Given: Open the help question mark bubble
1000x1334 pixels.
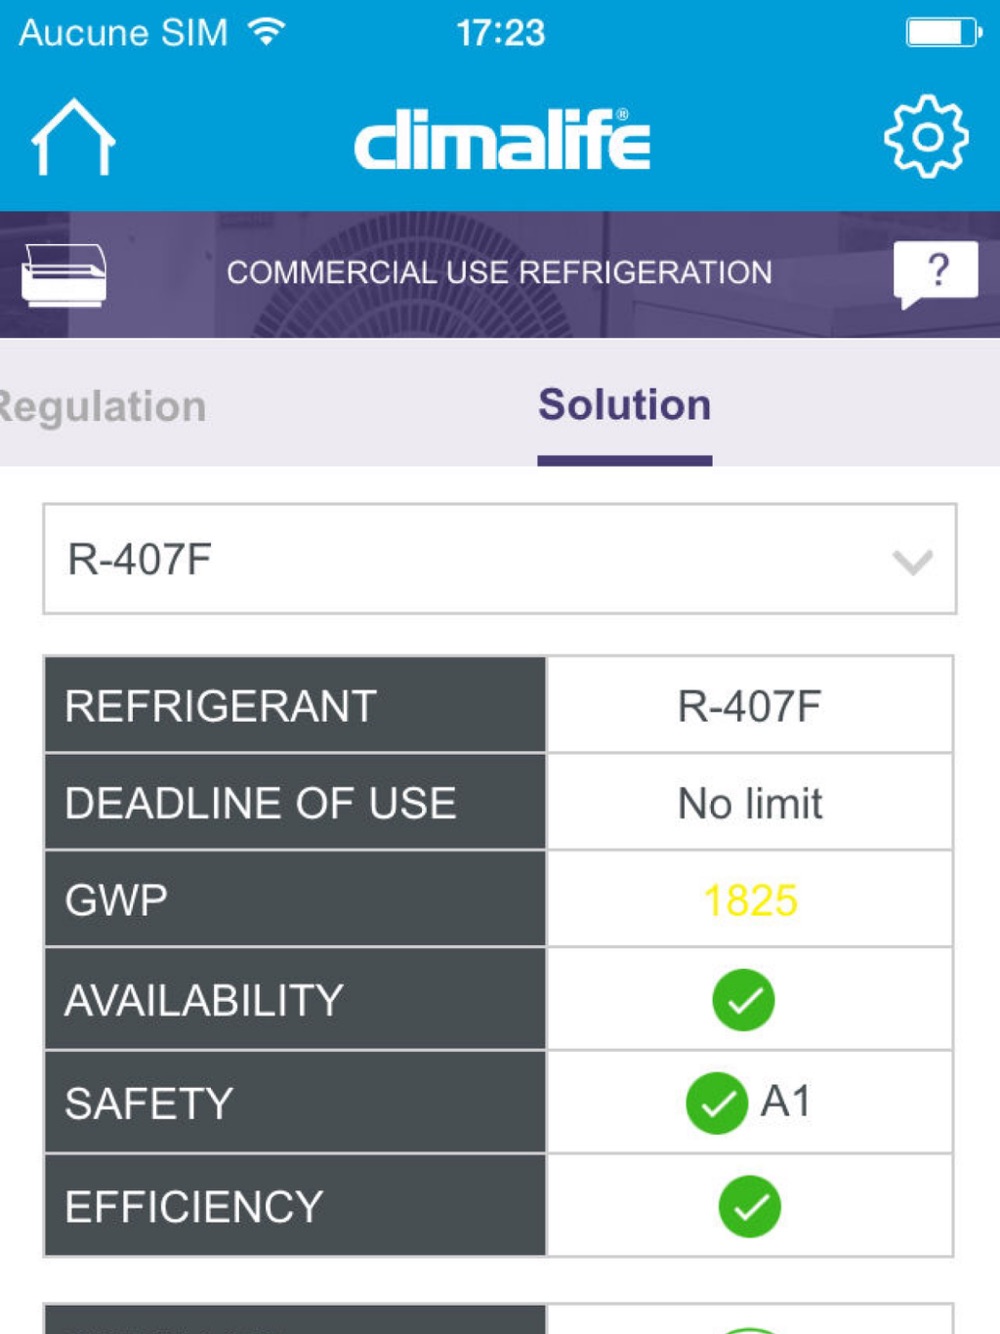Looking at the screenshot, I should (935, 274).
